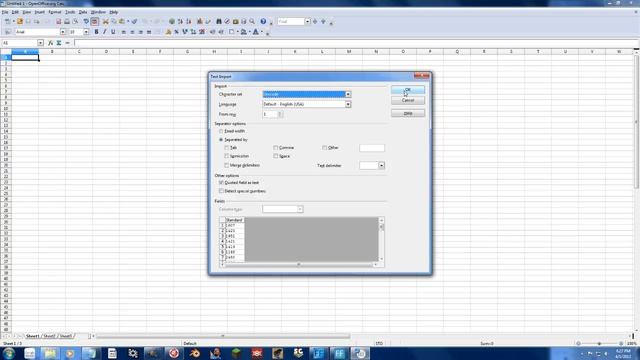Click the Sort Ascending icon

[x=180, y=21]
